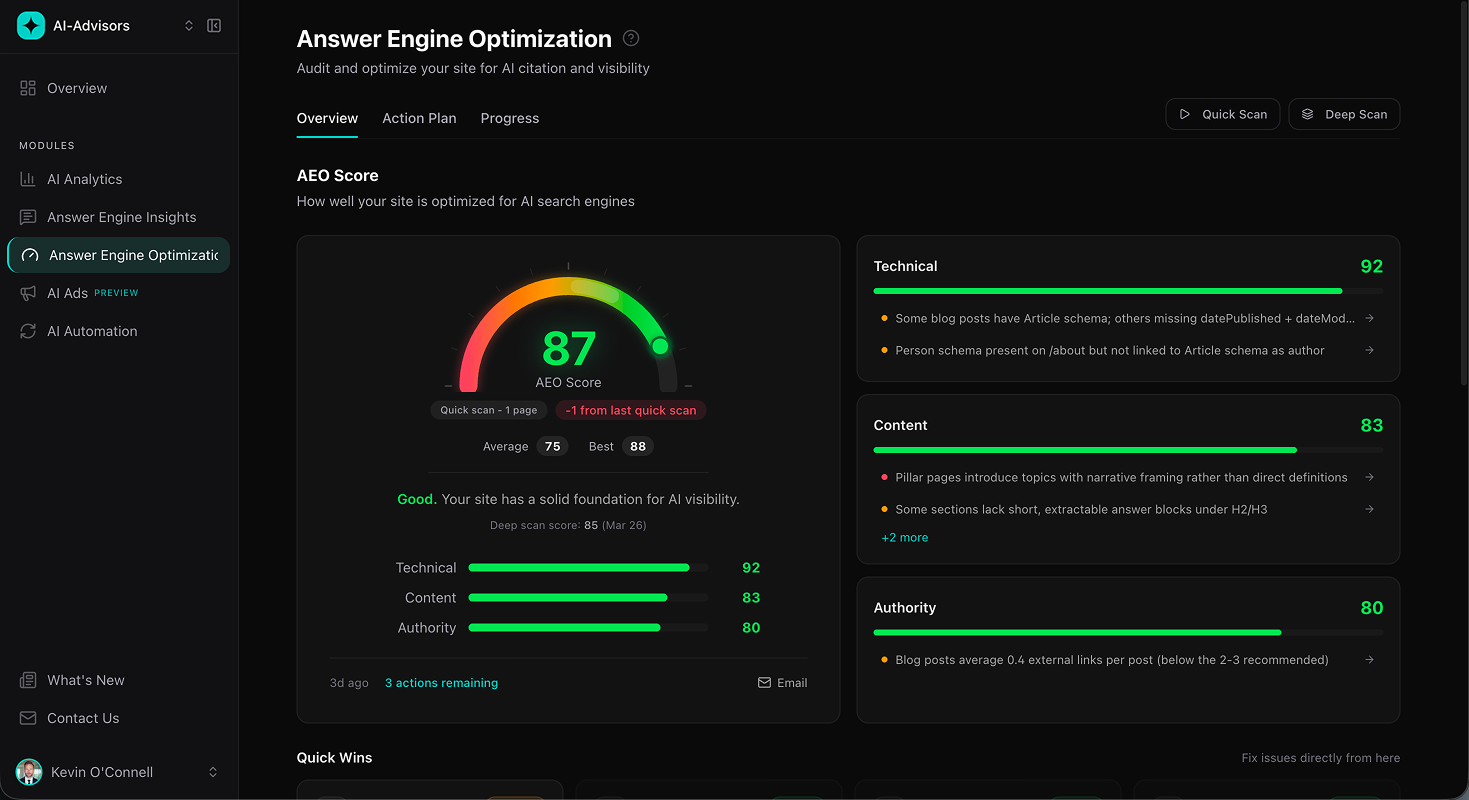This screenshot has height=800, width=1469.
Task: Click the Content progress bar in score card
Action: 588,598
